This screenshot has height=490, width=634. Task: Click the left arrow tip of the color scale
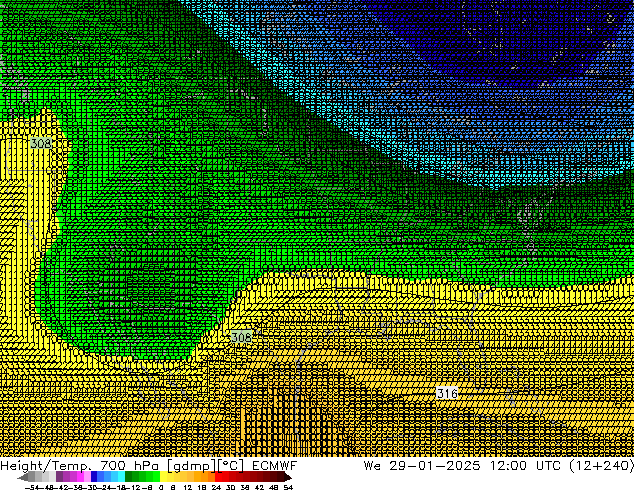[x=21, y=477]
